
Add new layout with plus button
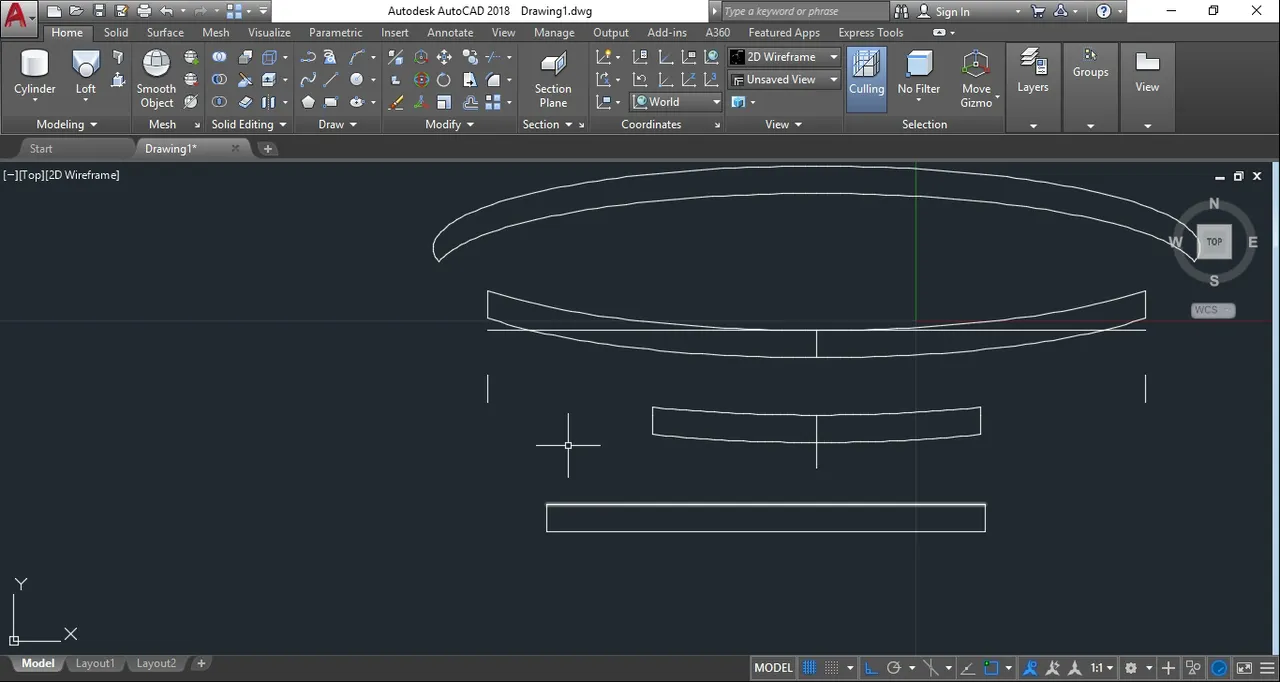click(x=201, y=664)
